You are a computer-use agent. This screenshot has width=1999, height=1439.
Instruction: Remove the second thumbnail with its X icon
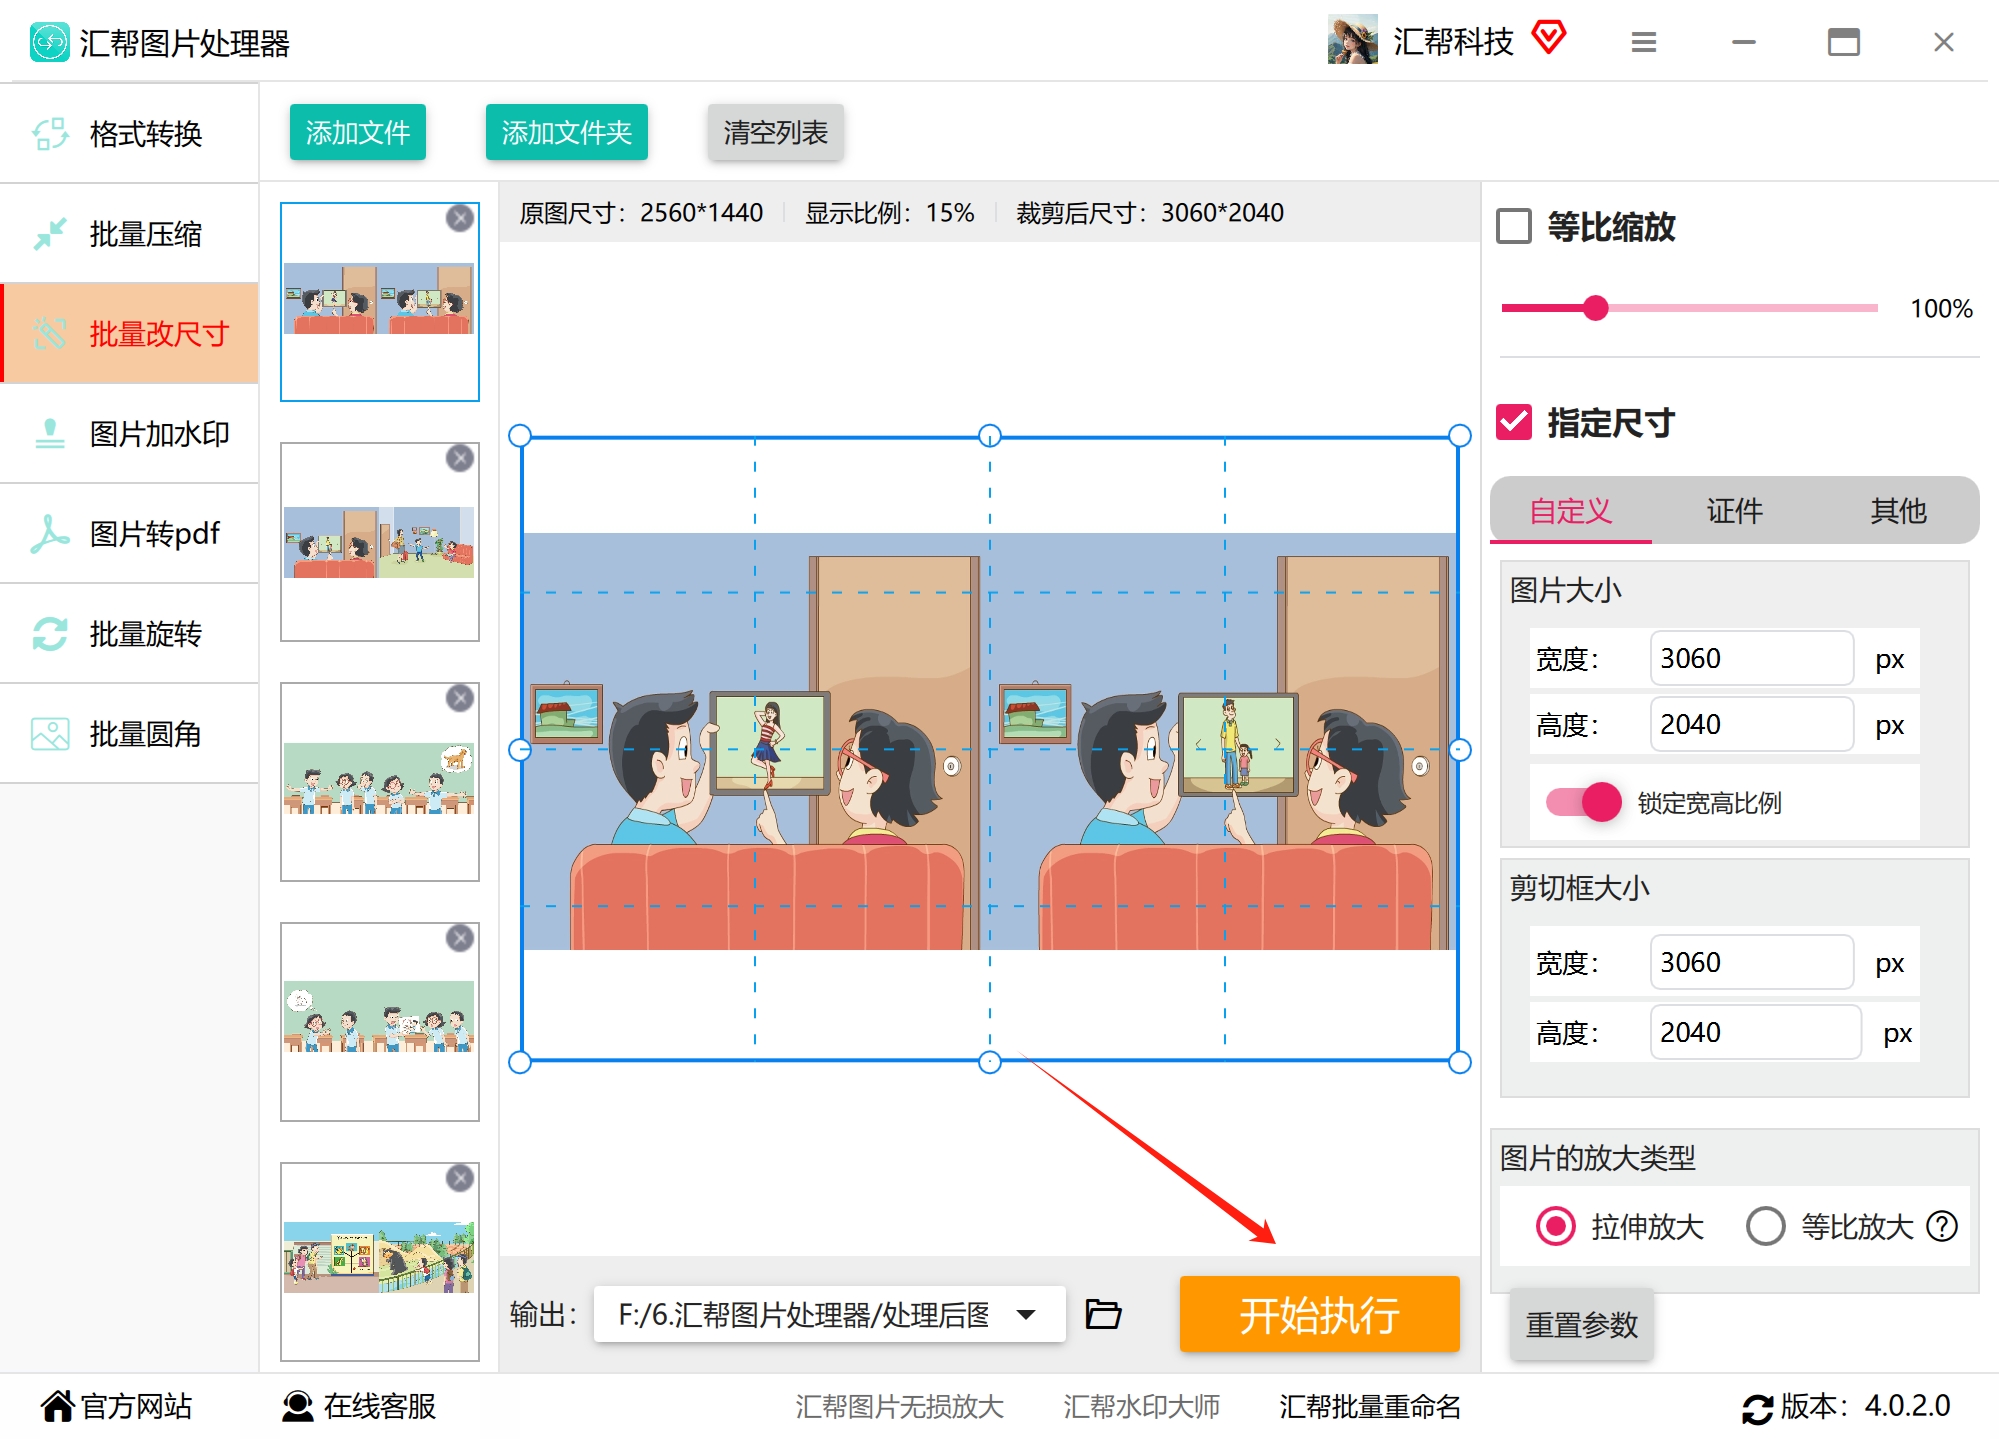click(460, 458)
